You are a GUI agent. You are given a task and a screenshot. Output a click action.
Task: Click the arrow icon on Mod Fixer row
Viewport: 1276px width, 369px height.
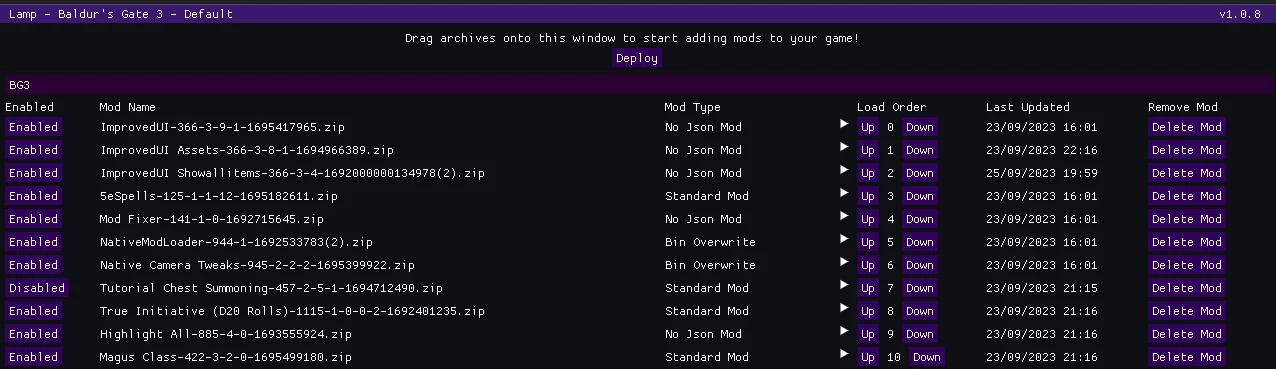coord(844,216)
